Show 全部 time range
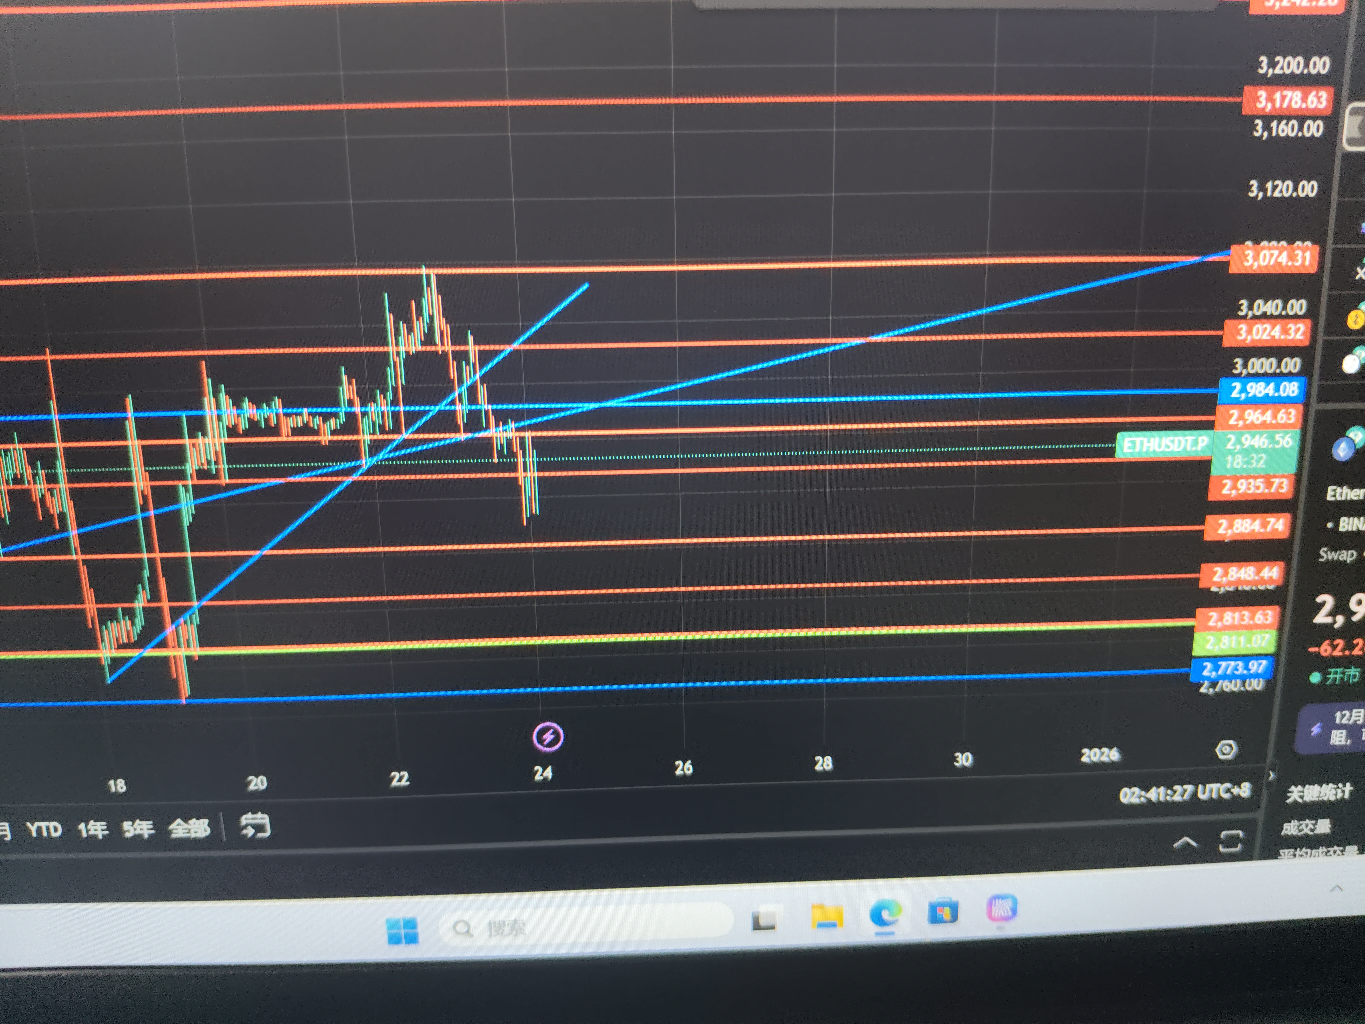Image resolution: width=1365 pixels, height=1024 pixels. 189,827
